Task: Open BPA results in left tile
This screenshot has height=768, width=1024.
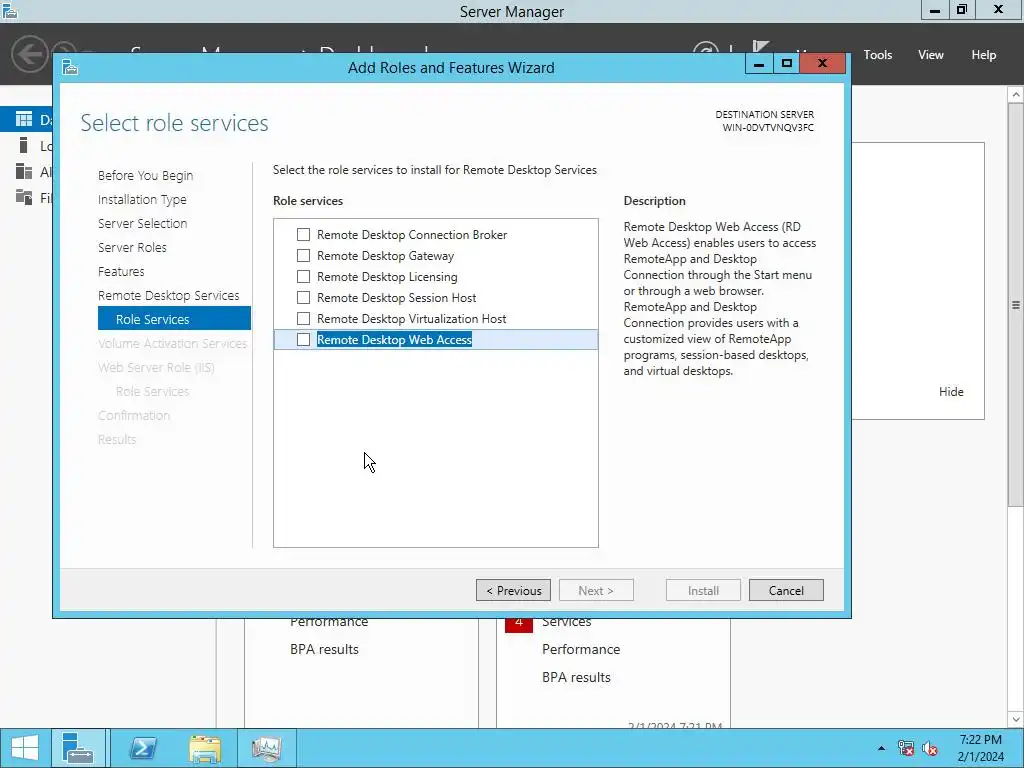Action: pos(325,649)
